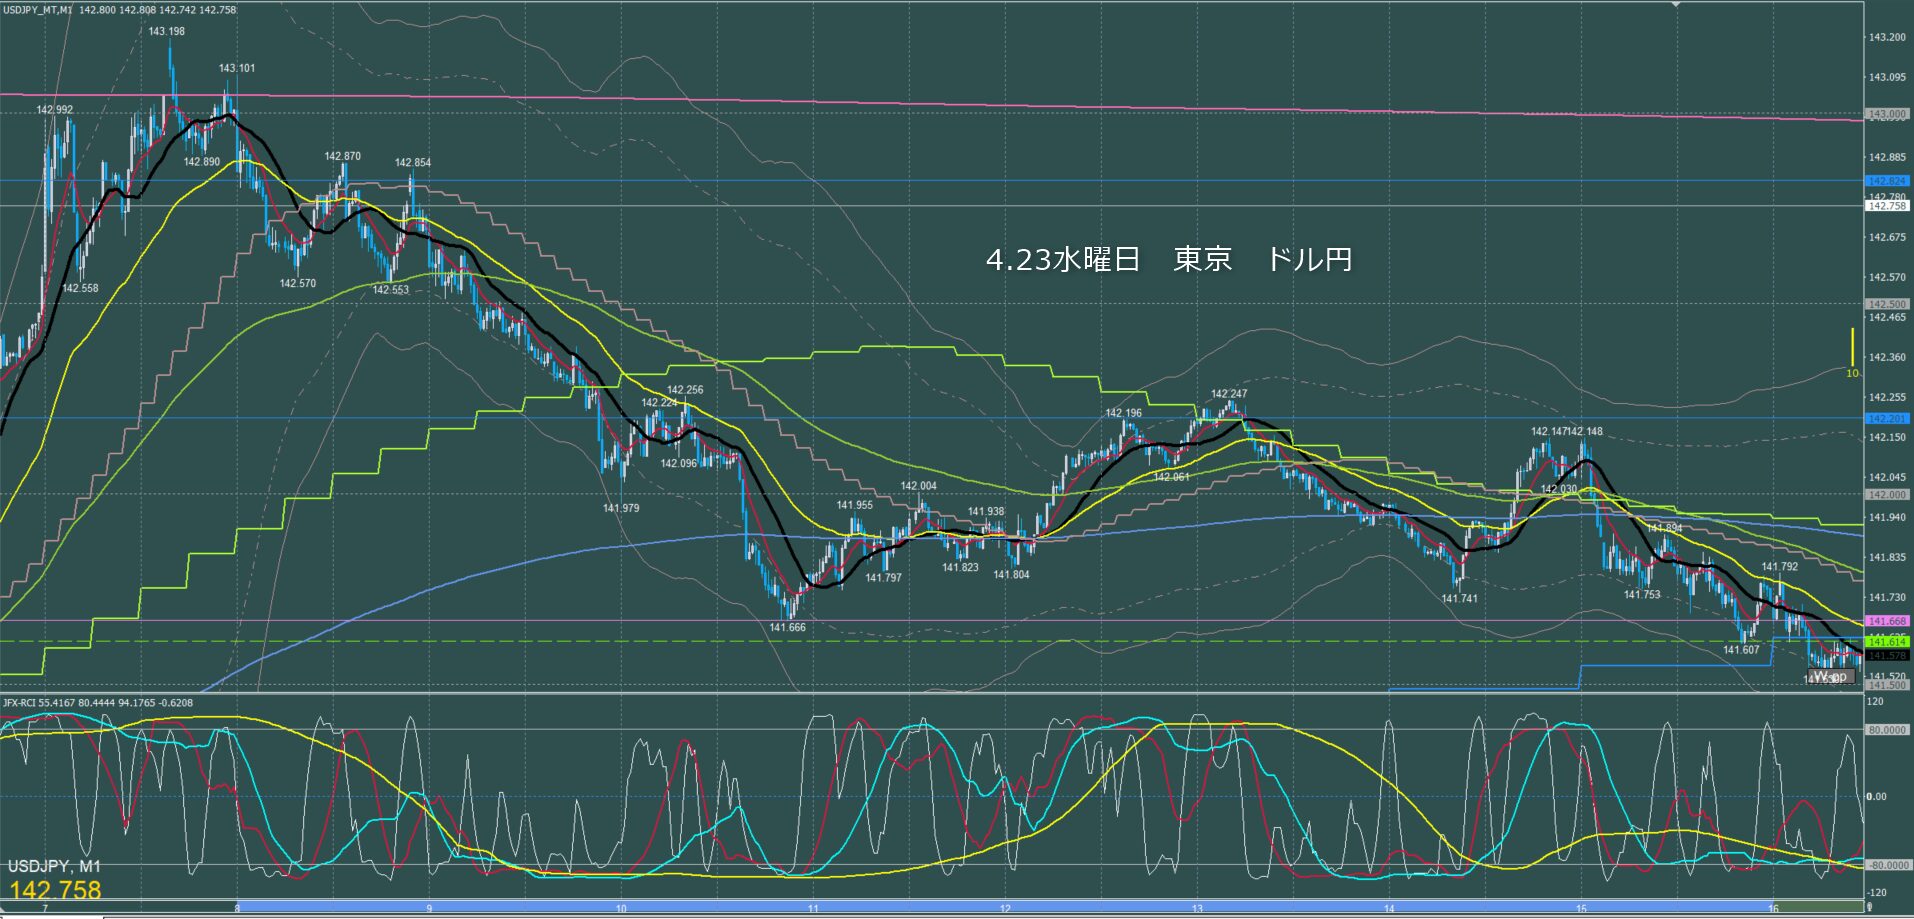Screen dimensions: 1914x919
Task: Click the 142.570 low label
Action: (x=298, y=284)
